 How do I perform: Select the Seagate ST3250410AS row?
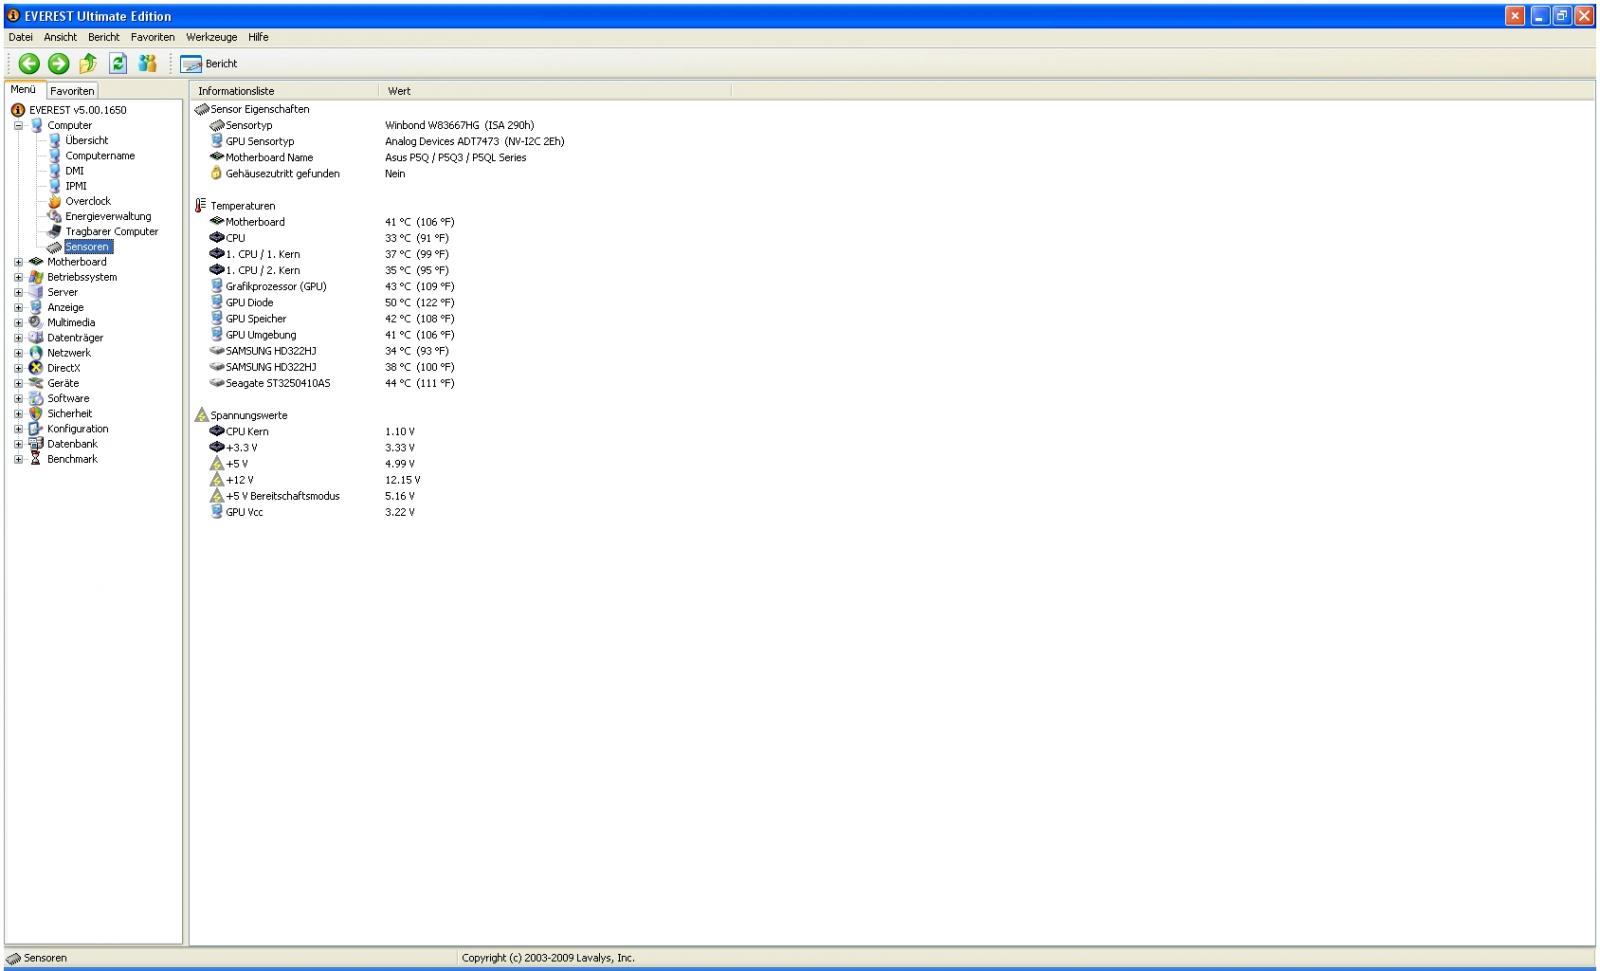click(332, 383)
